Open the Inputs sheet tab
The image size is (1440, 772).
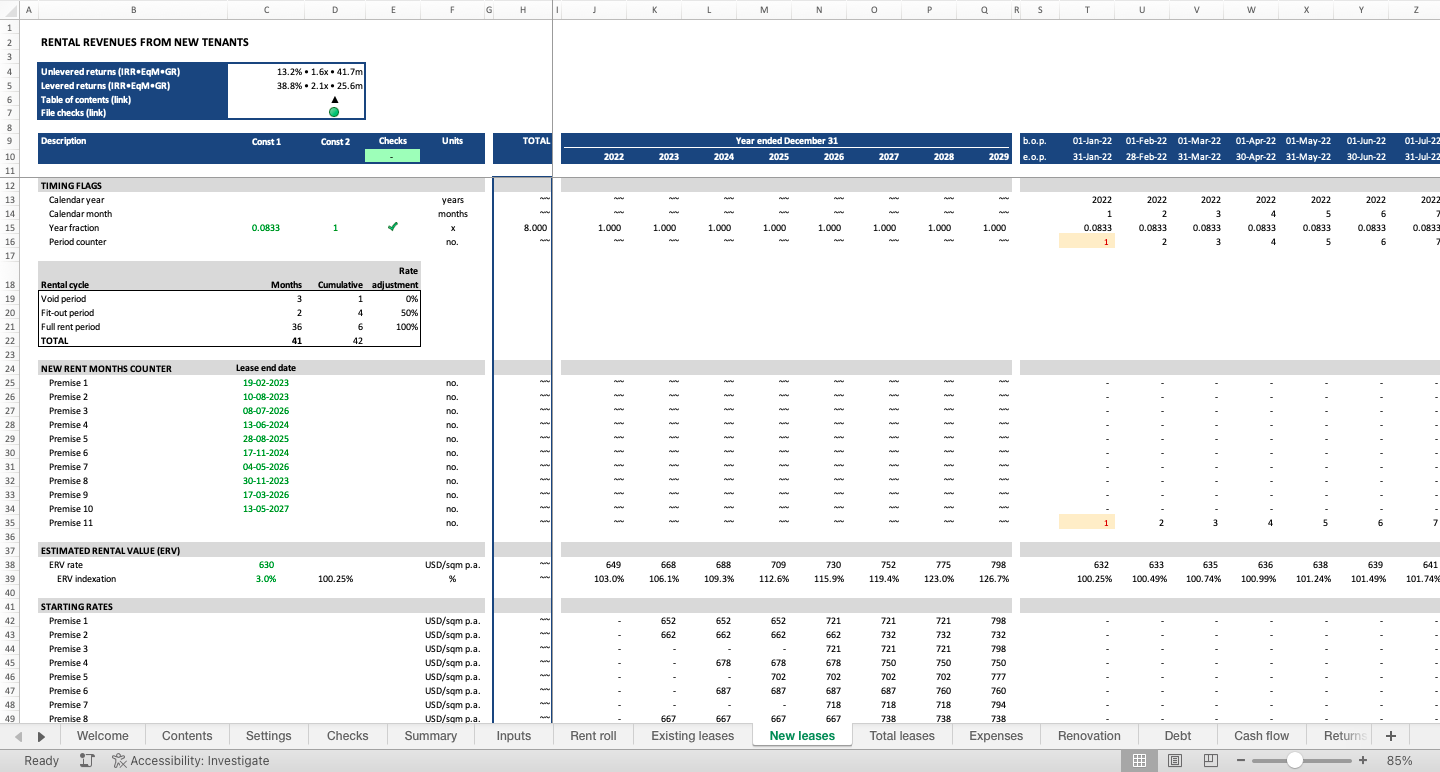(514, 735)
